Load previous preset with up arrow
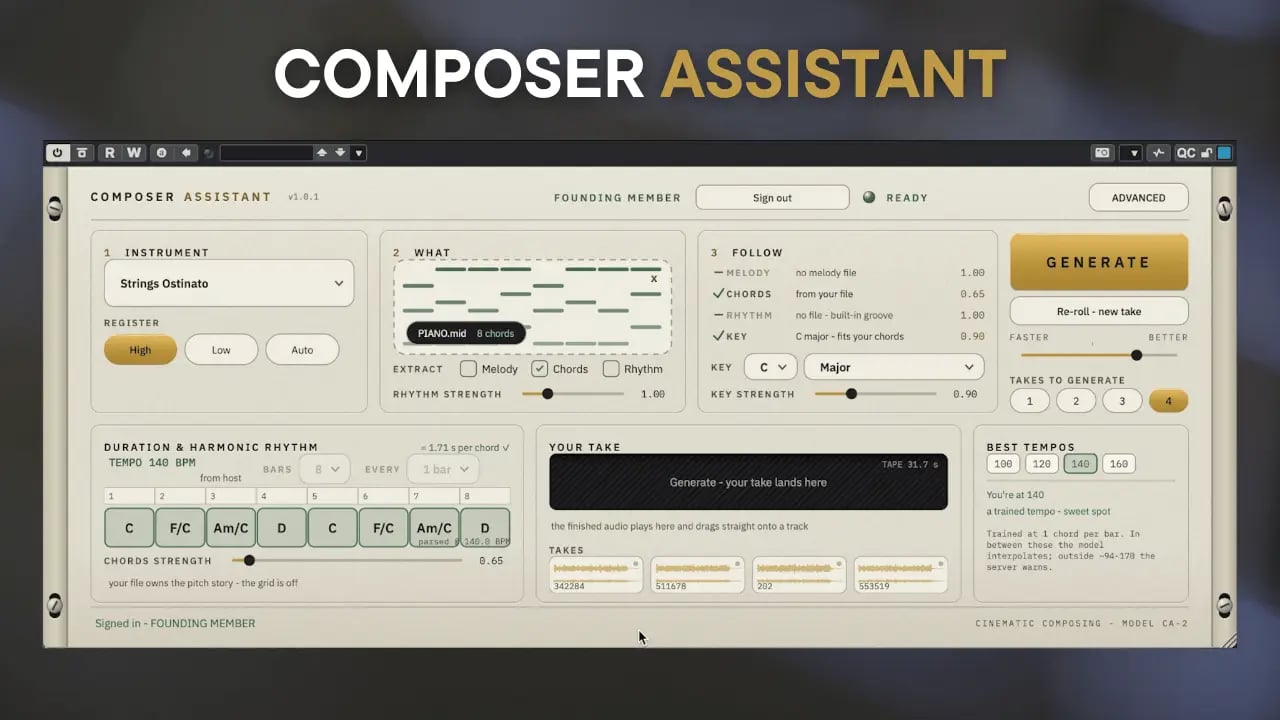1280x720 pixels. [322, 153]
